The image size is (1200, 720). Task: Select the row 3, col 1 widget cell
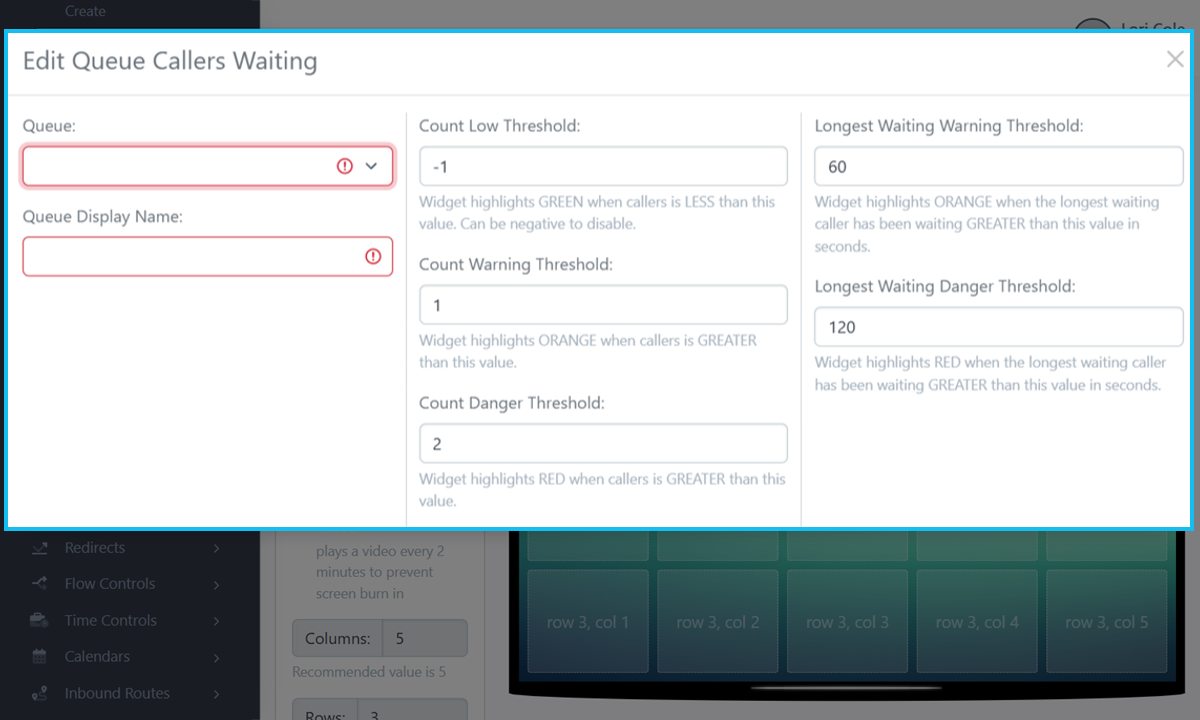tap(588, 622)
